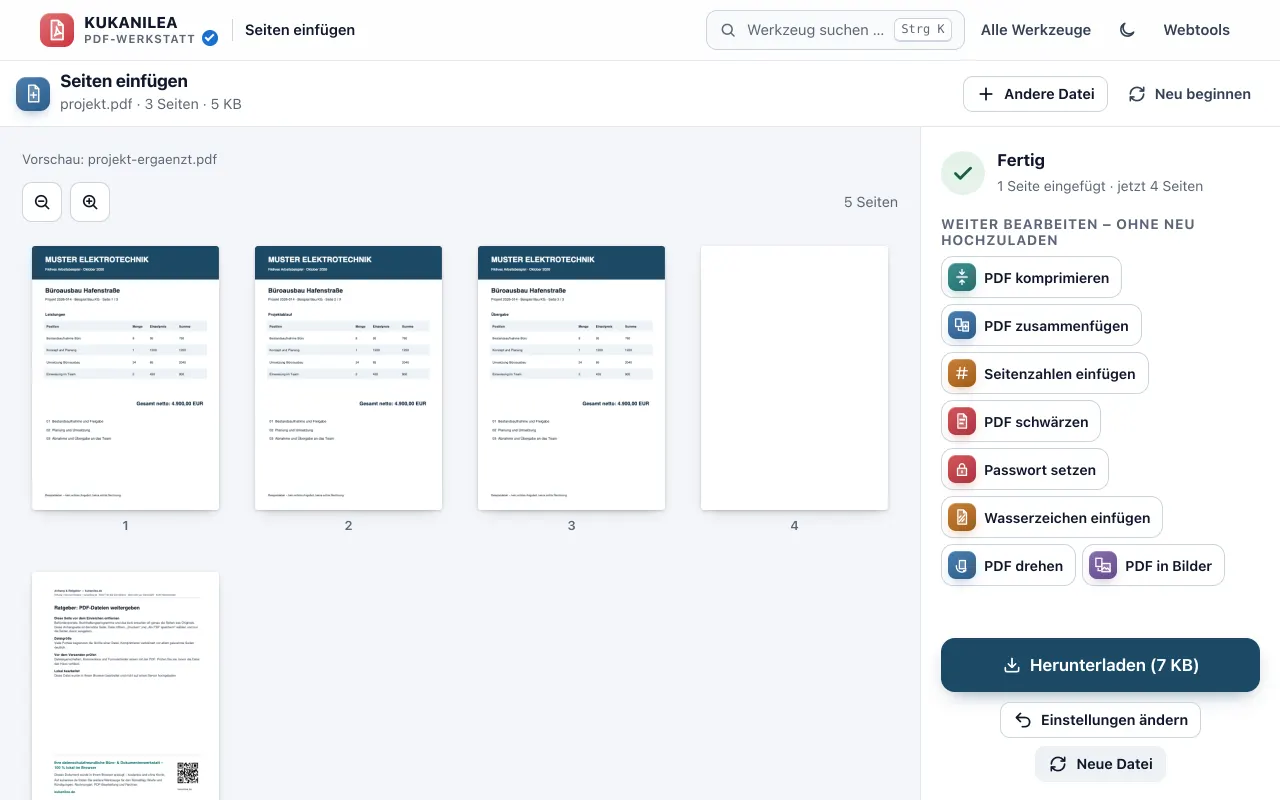
Task: Click the 'projekt.pdf · 3 Seiten · 5 KB' subtitle
Action: pos(151,104)
